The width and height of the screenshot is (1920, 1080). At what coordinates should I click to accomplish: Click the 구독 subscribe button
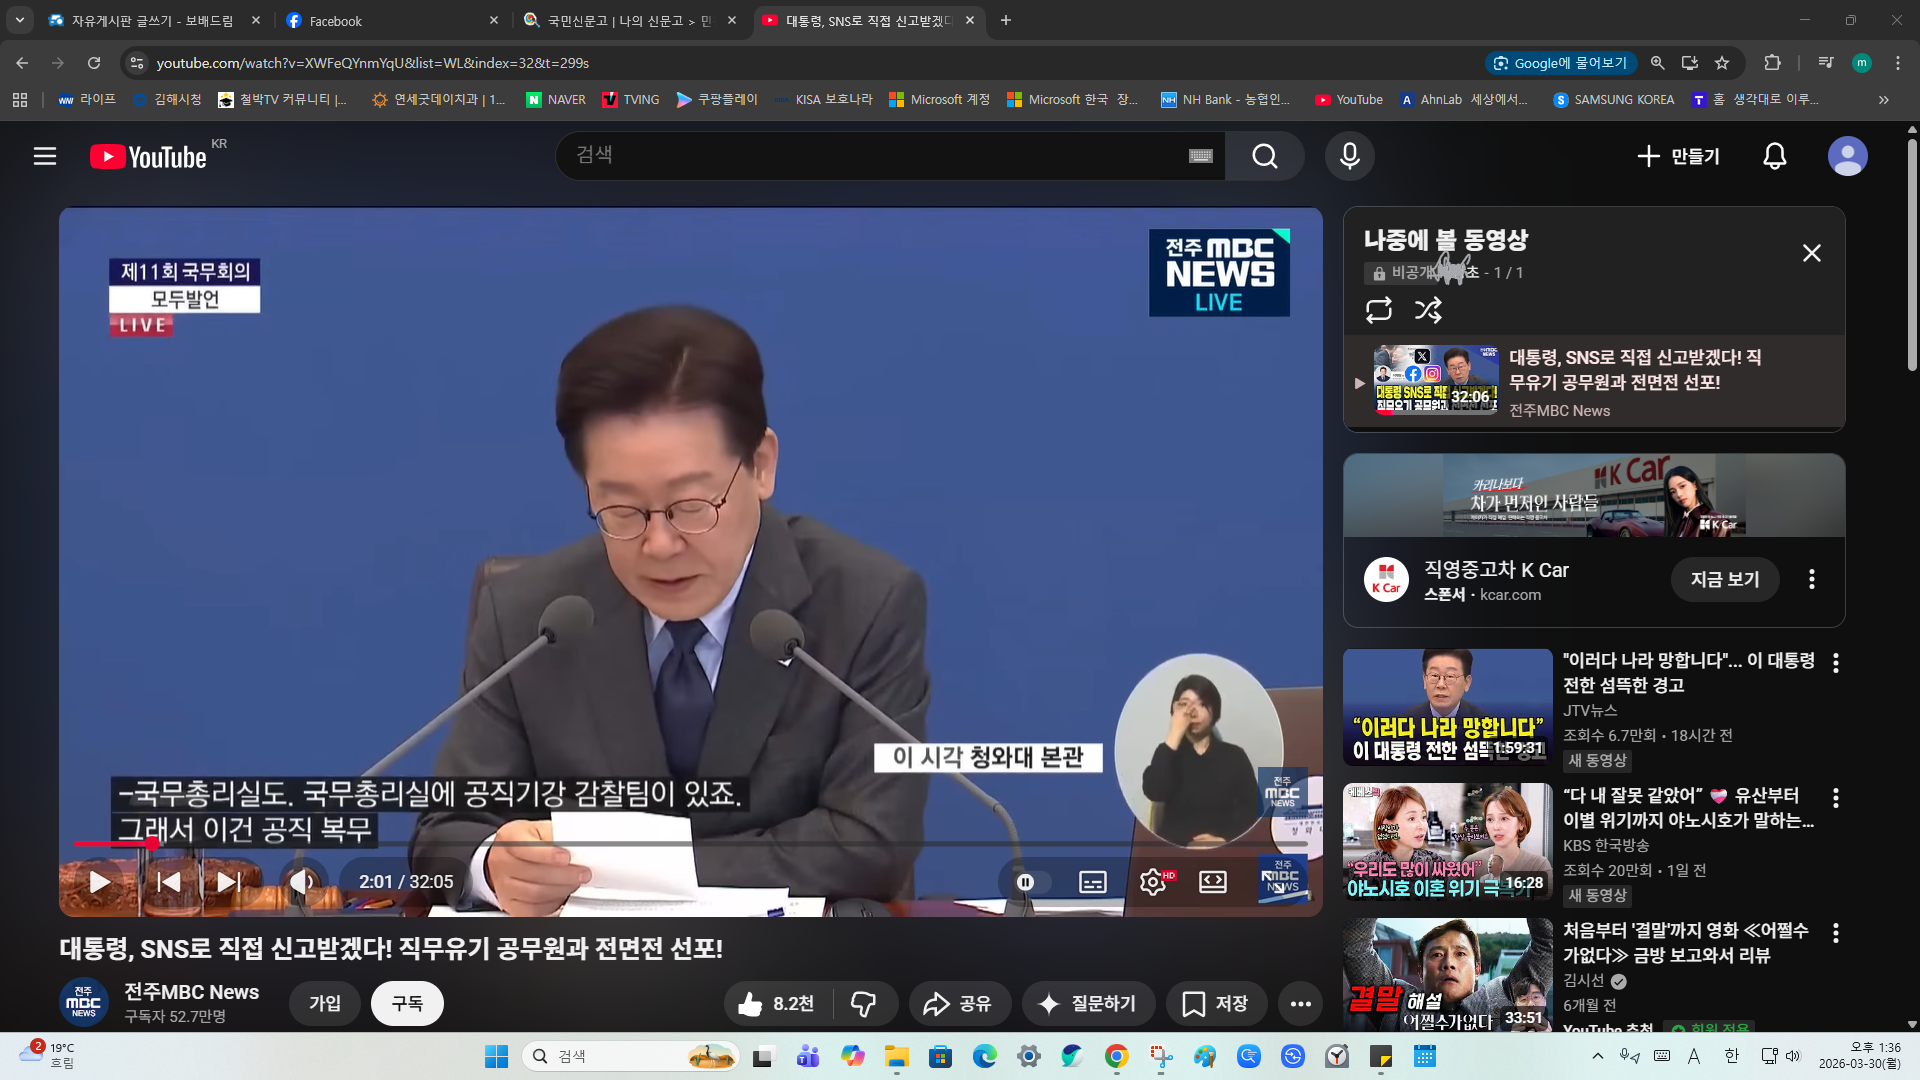click(407, 1003)
